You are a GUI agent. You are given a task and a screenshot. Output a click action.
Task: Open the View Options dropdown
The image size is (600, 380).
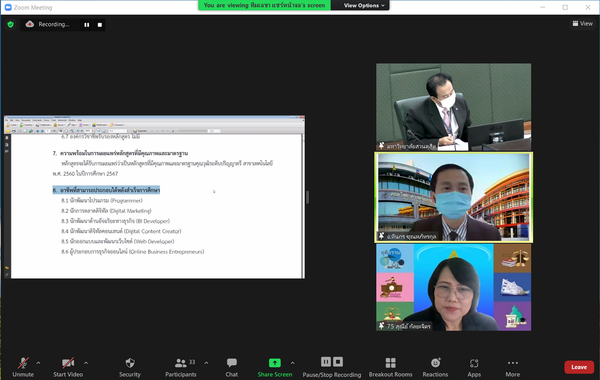point(364,5)
